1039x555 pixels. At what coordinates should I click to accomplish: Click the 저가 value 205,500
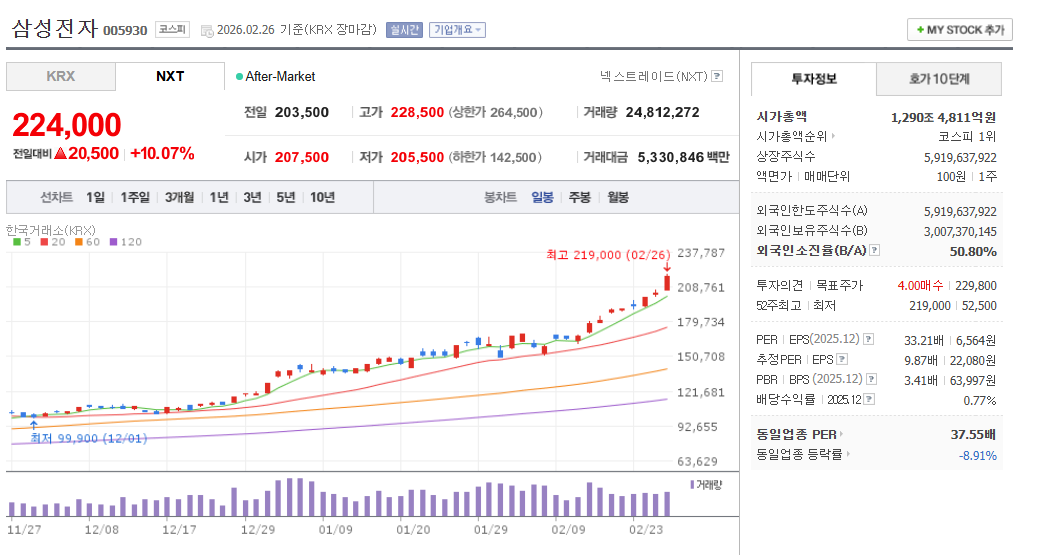[x=417, y=157]
